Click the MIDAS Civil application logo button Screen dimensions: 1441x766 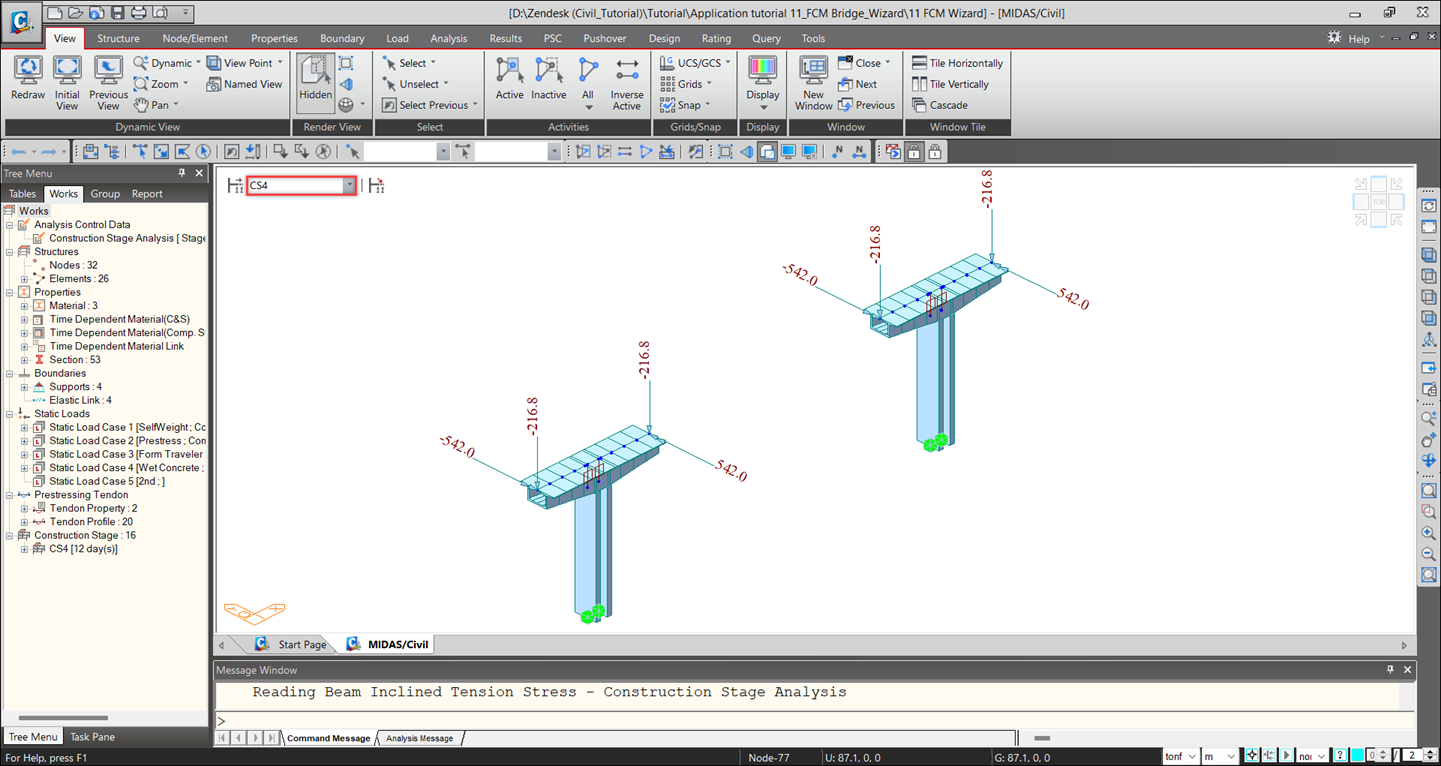tap(21, 20)
